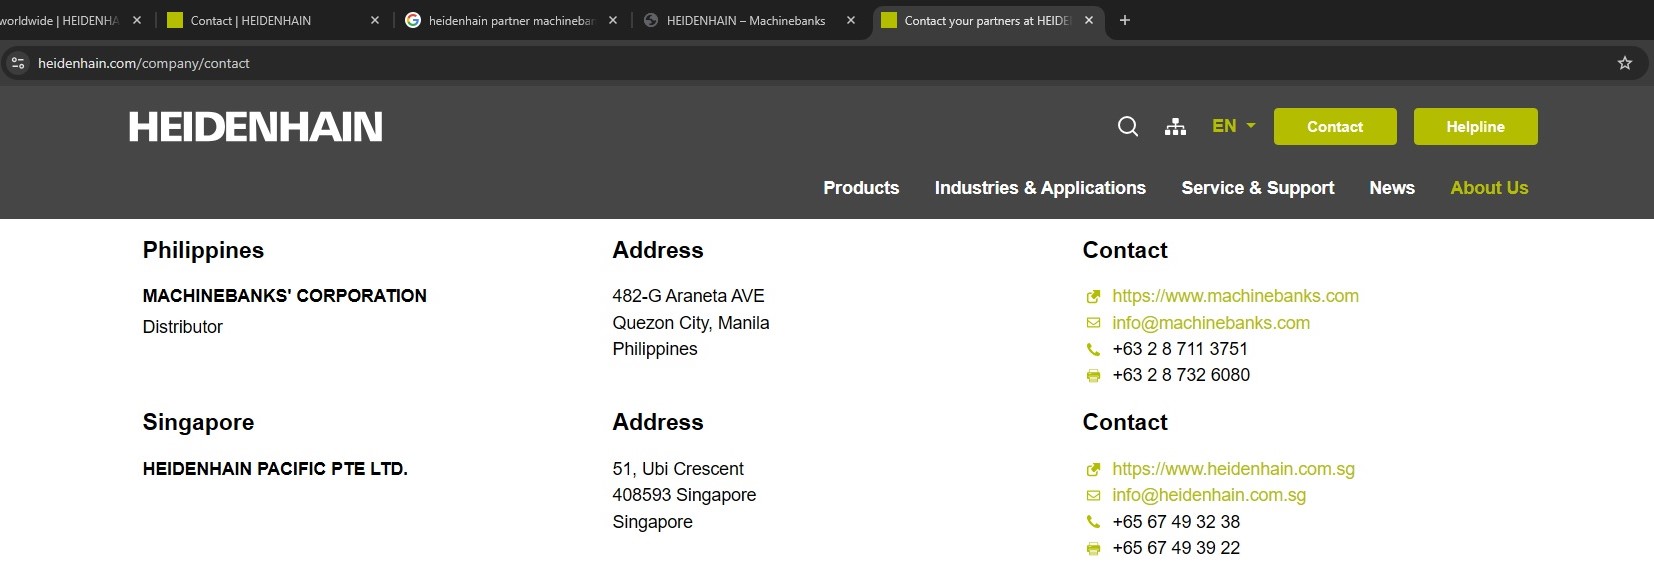
Task: Open a new browser tab
Action: click(x=1124, y=20)
